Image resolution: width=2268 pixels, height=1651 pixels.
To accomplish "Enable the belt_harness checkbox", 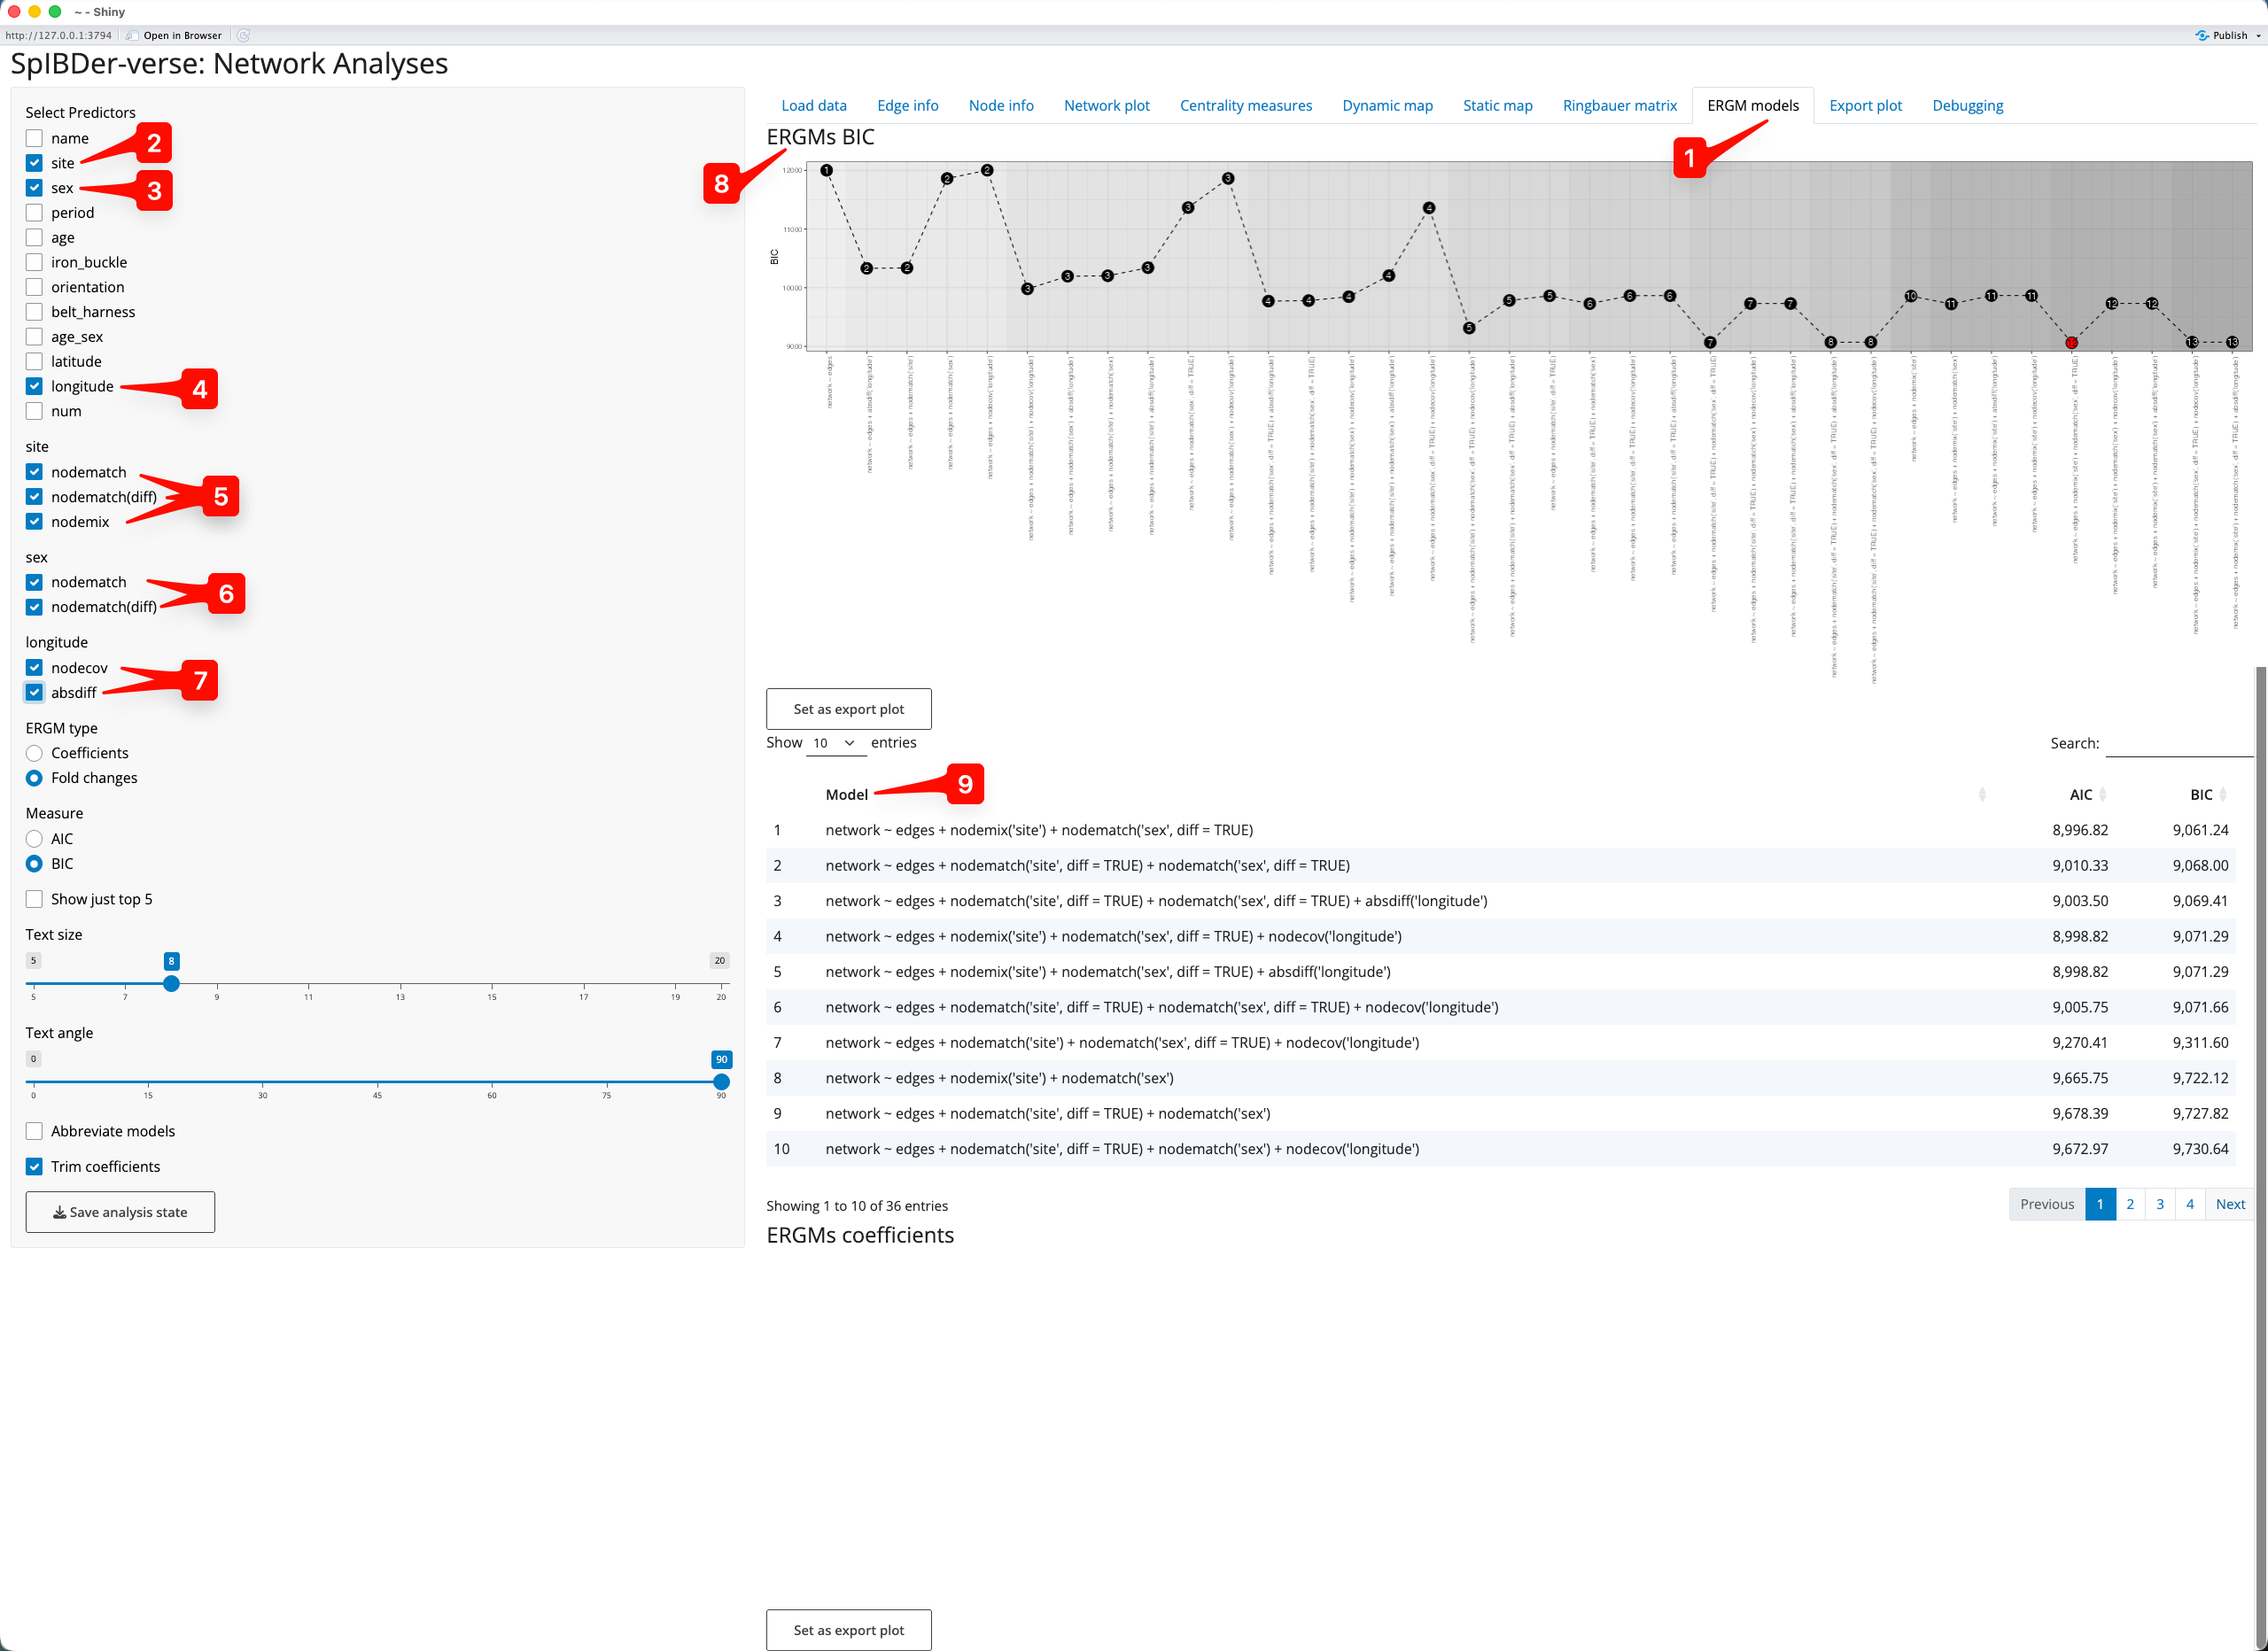I will [x=34, y=312].
